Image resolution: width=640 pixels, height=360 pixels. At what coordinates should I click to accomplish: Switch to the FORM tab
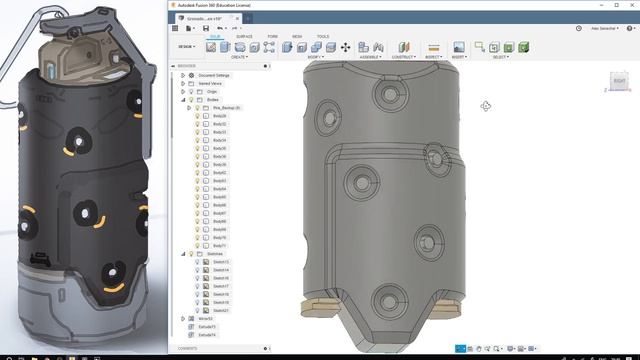(272, 37)
